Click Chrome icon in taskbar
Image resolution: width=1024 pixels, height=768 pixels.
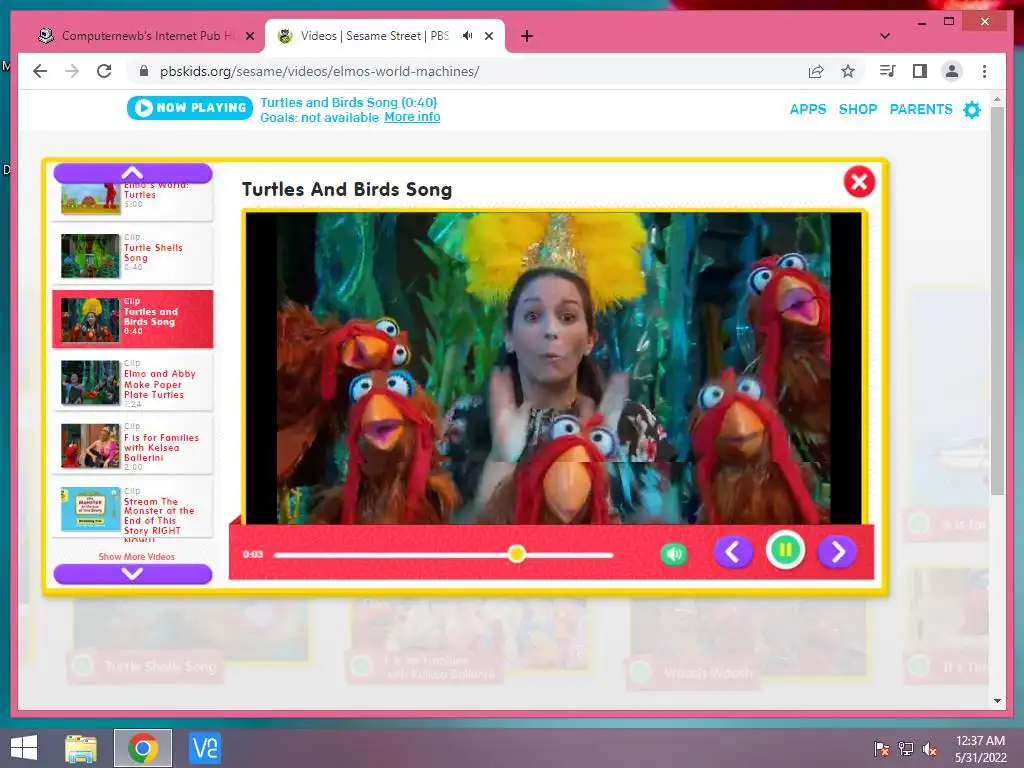coord(143,748)
